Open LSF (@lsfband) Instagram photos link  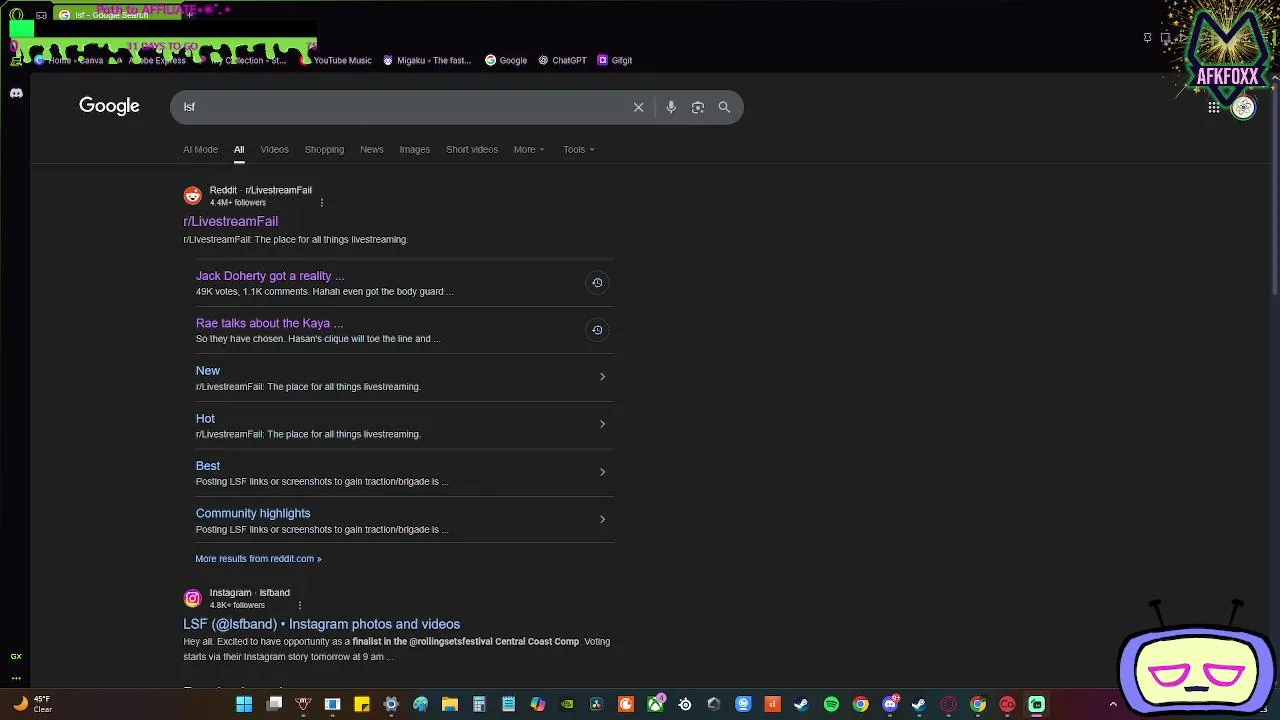321,624
